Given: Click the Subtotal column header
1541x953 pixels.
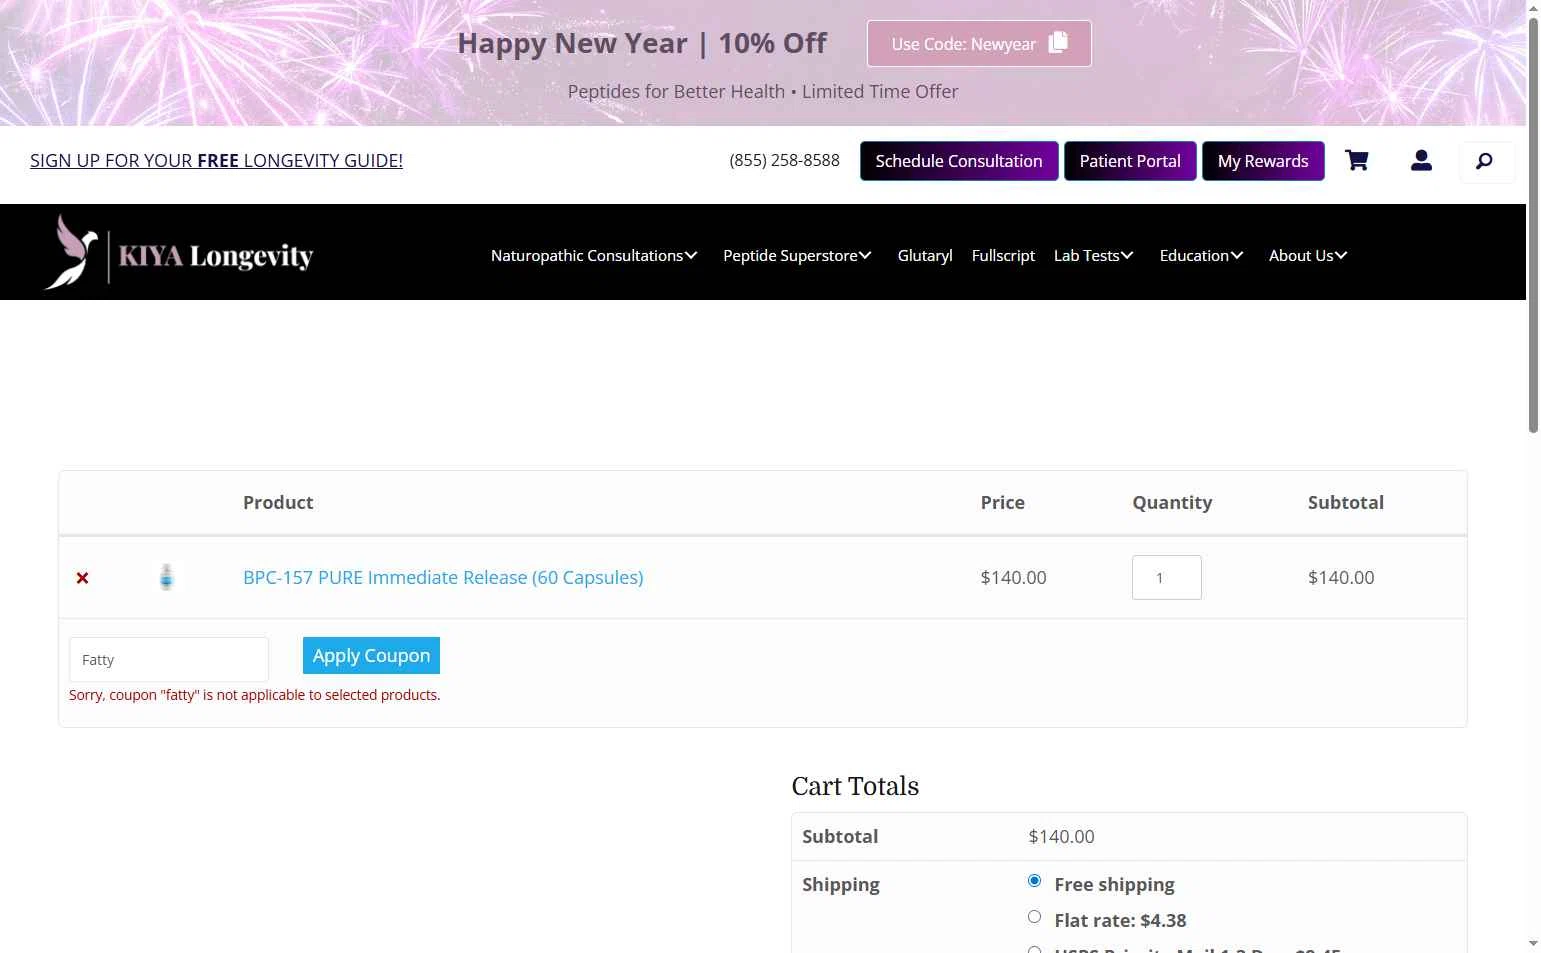Looking at the screenshot, I should (1346, 503).
